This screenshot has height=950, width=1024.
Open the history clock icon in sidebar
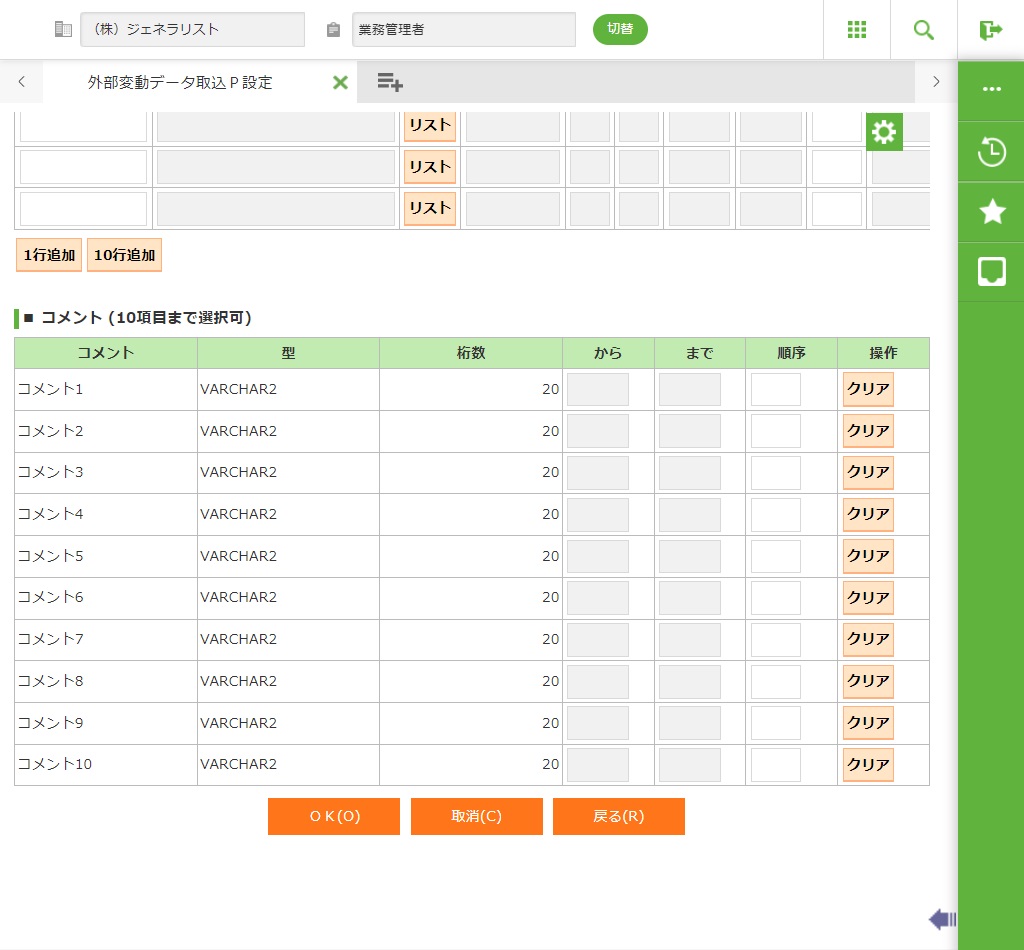point(991,152)
